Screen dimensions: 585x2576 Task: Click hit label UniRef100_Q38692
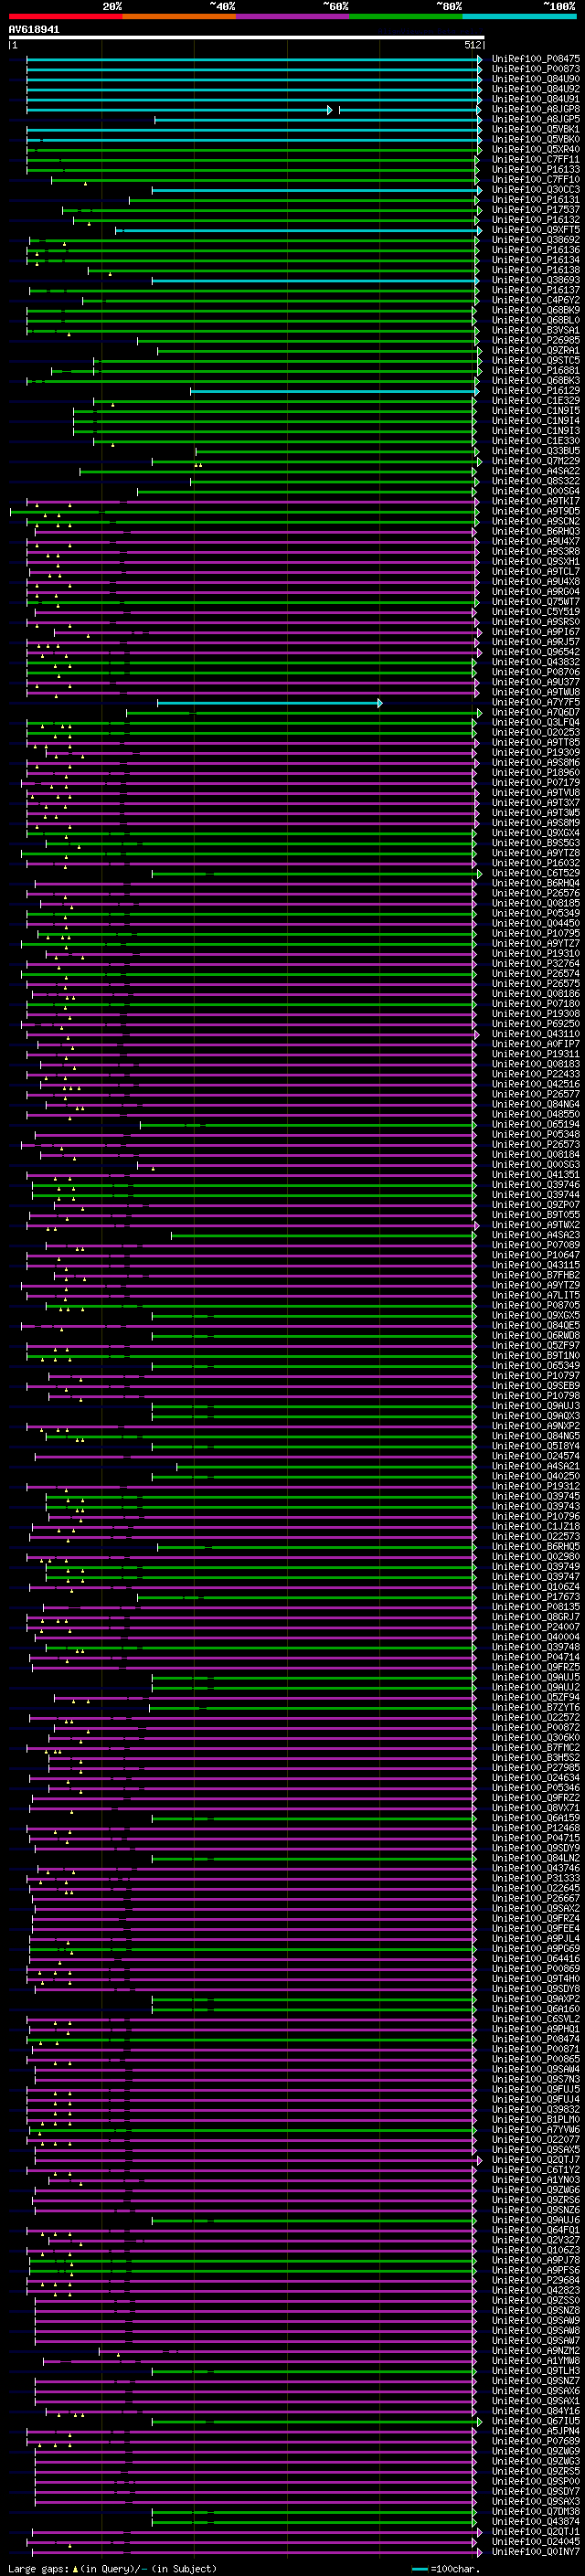[536, 240]
